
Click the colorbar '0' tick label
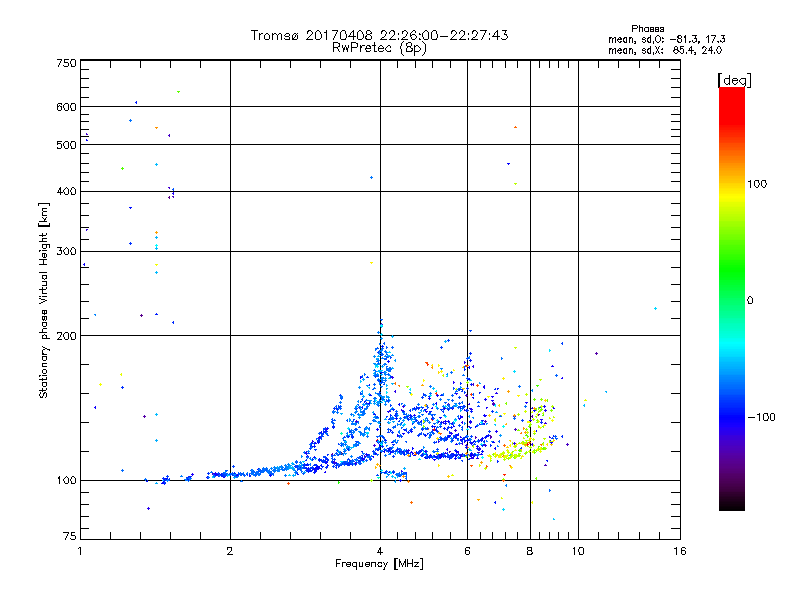[750, 300]
